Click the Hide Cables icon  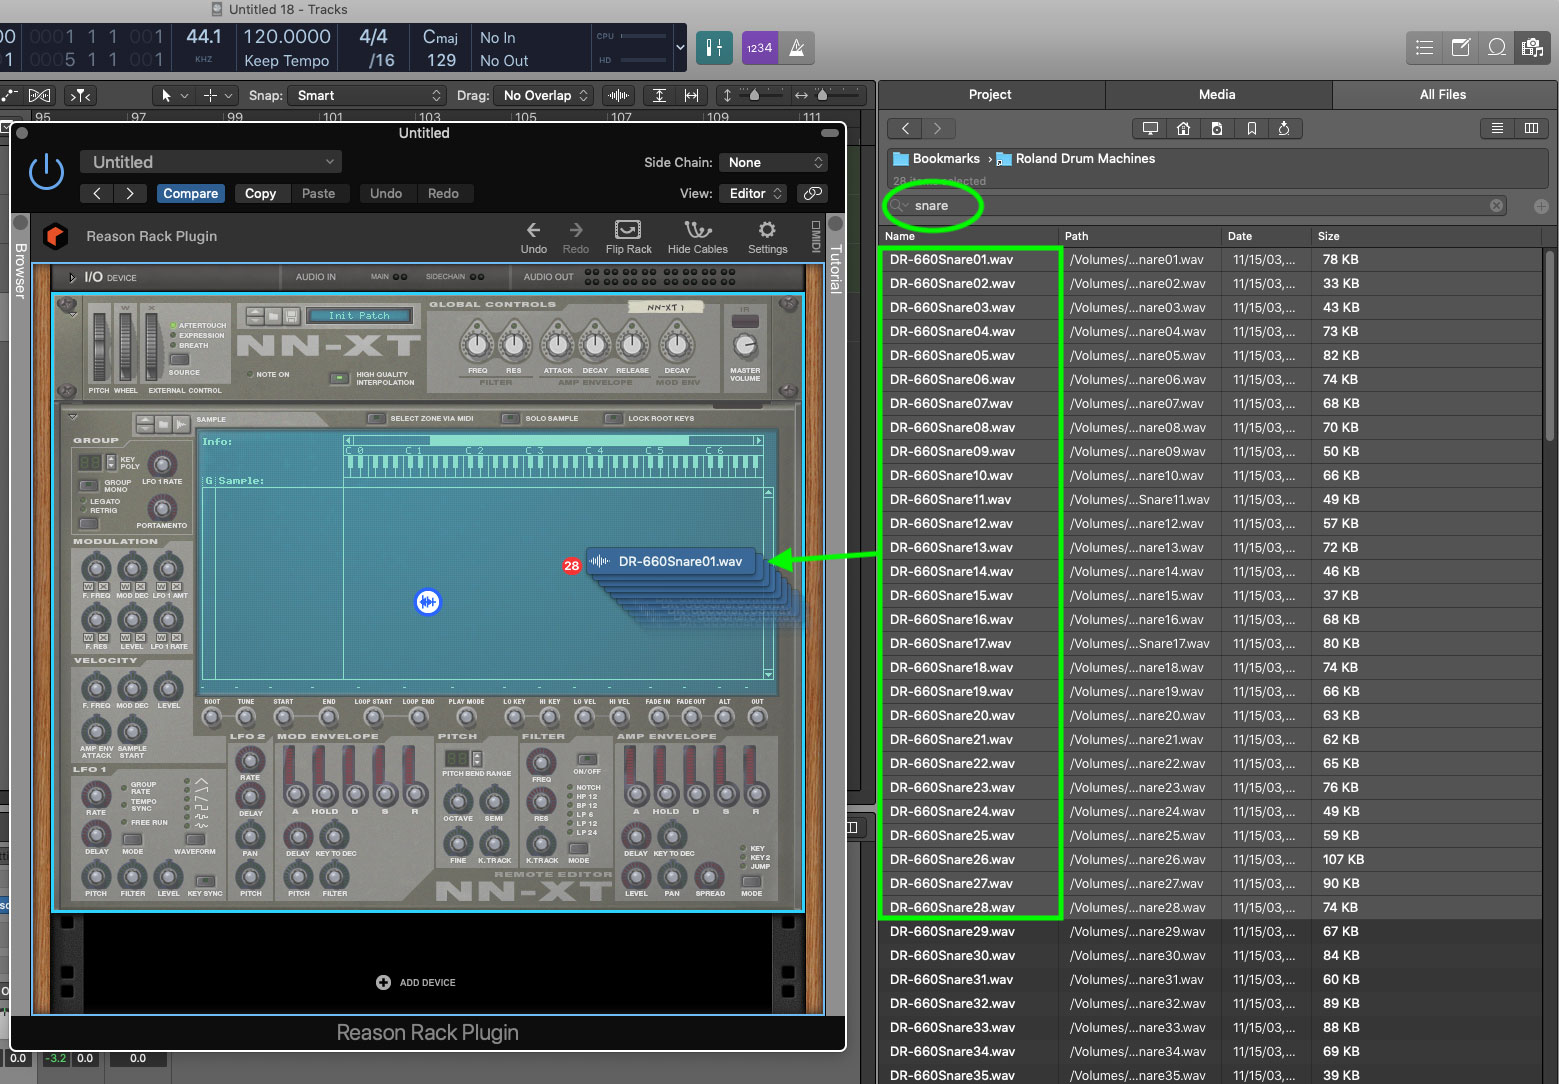tap(698, 230)
